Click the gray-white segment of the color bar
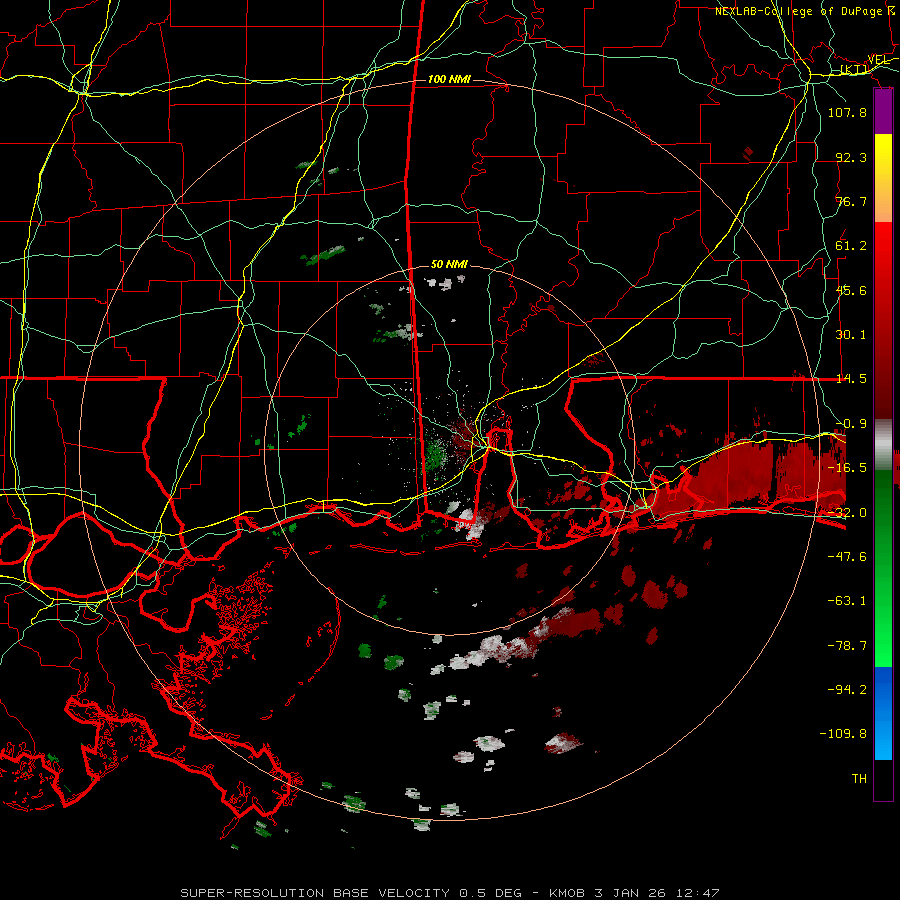 883,444
